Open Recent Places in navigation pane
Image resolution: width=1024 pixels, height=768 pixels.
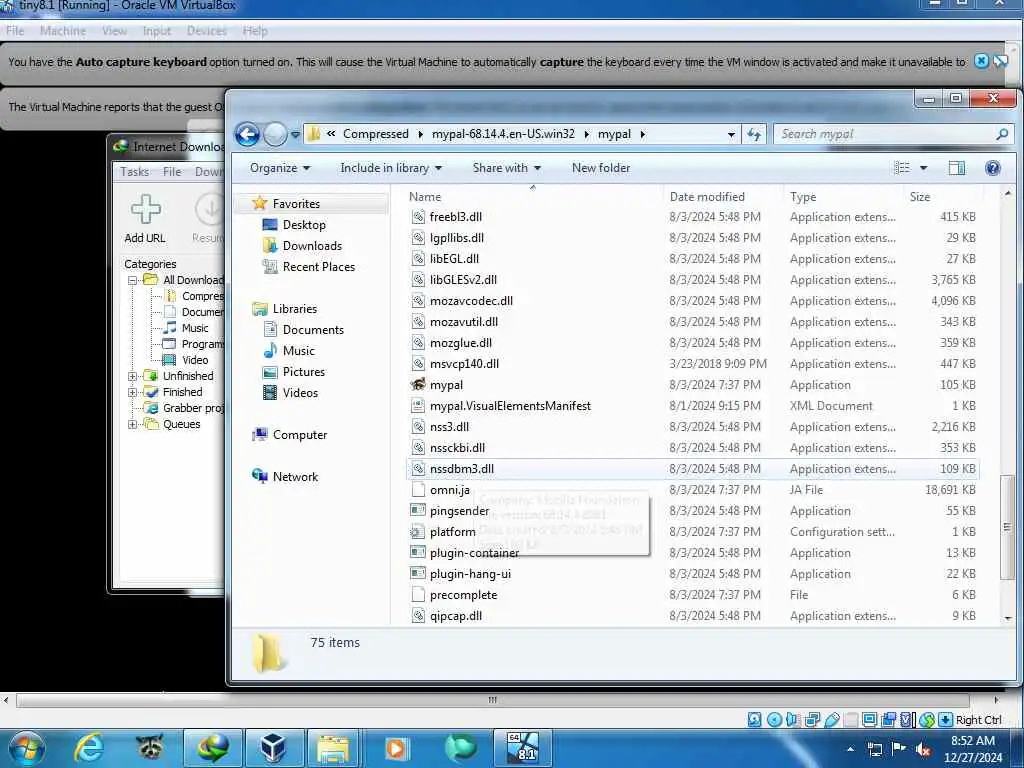tap(308, 266)
